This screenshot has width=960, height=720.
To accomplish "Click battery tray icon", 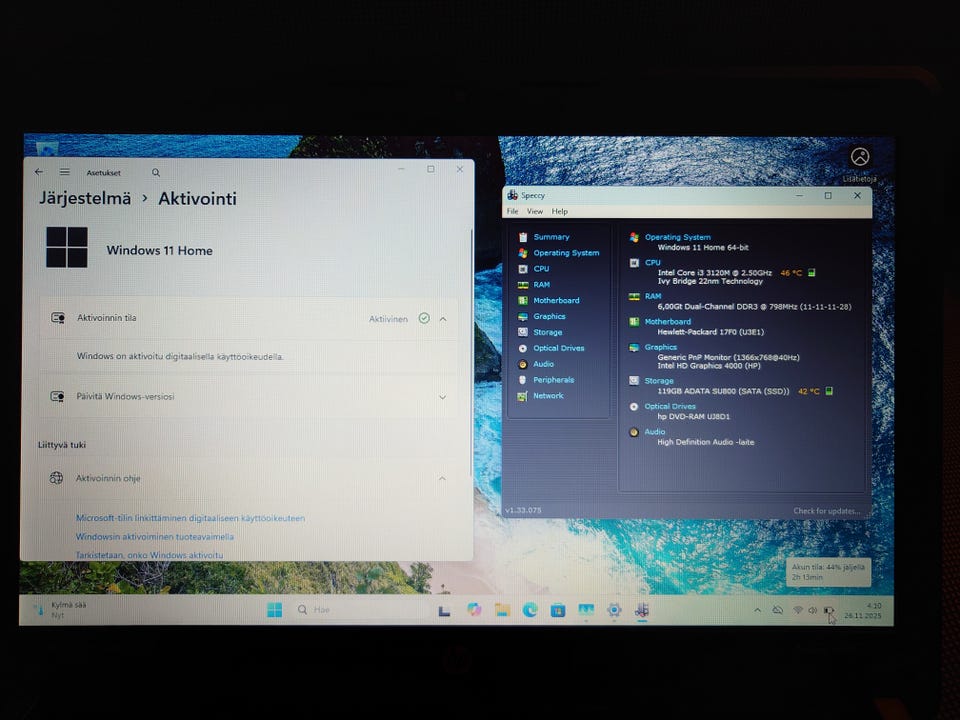I will tap(828, 610).
